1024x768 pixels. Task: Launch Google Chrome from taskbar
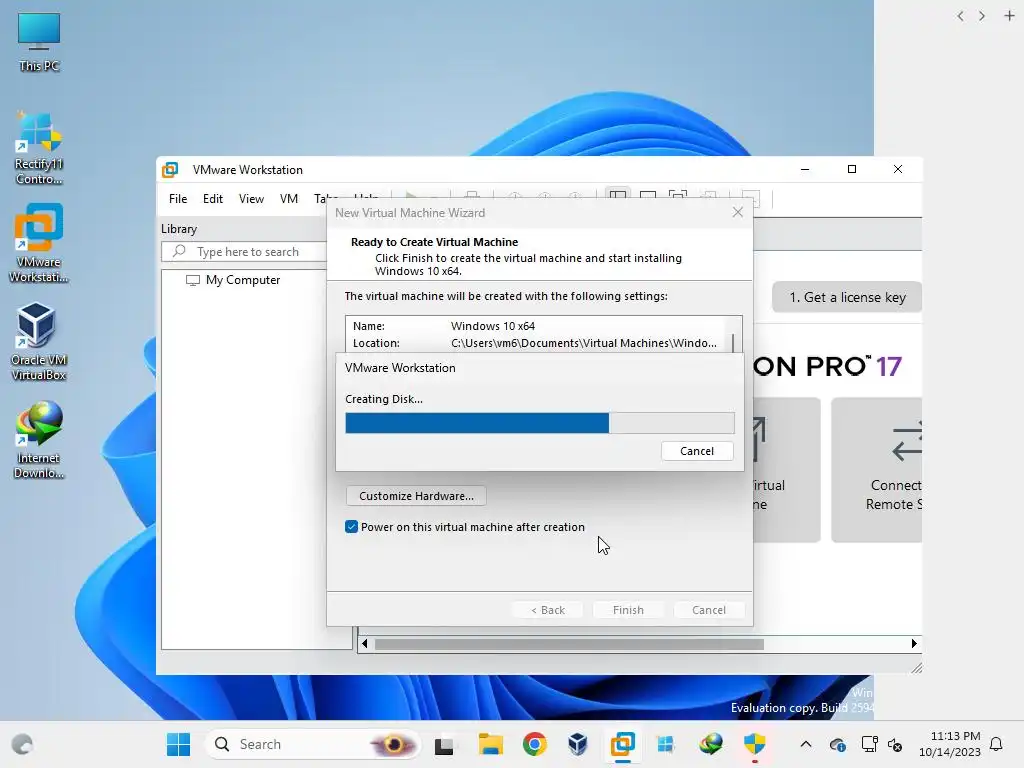click(534, 744)
